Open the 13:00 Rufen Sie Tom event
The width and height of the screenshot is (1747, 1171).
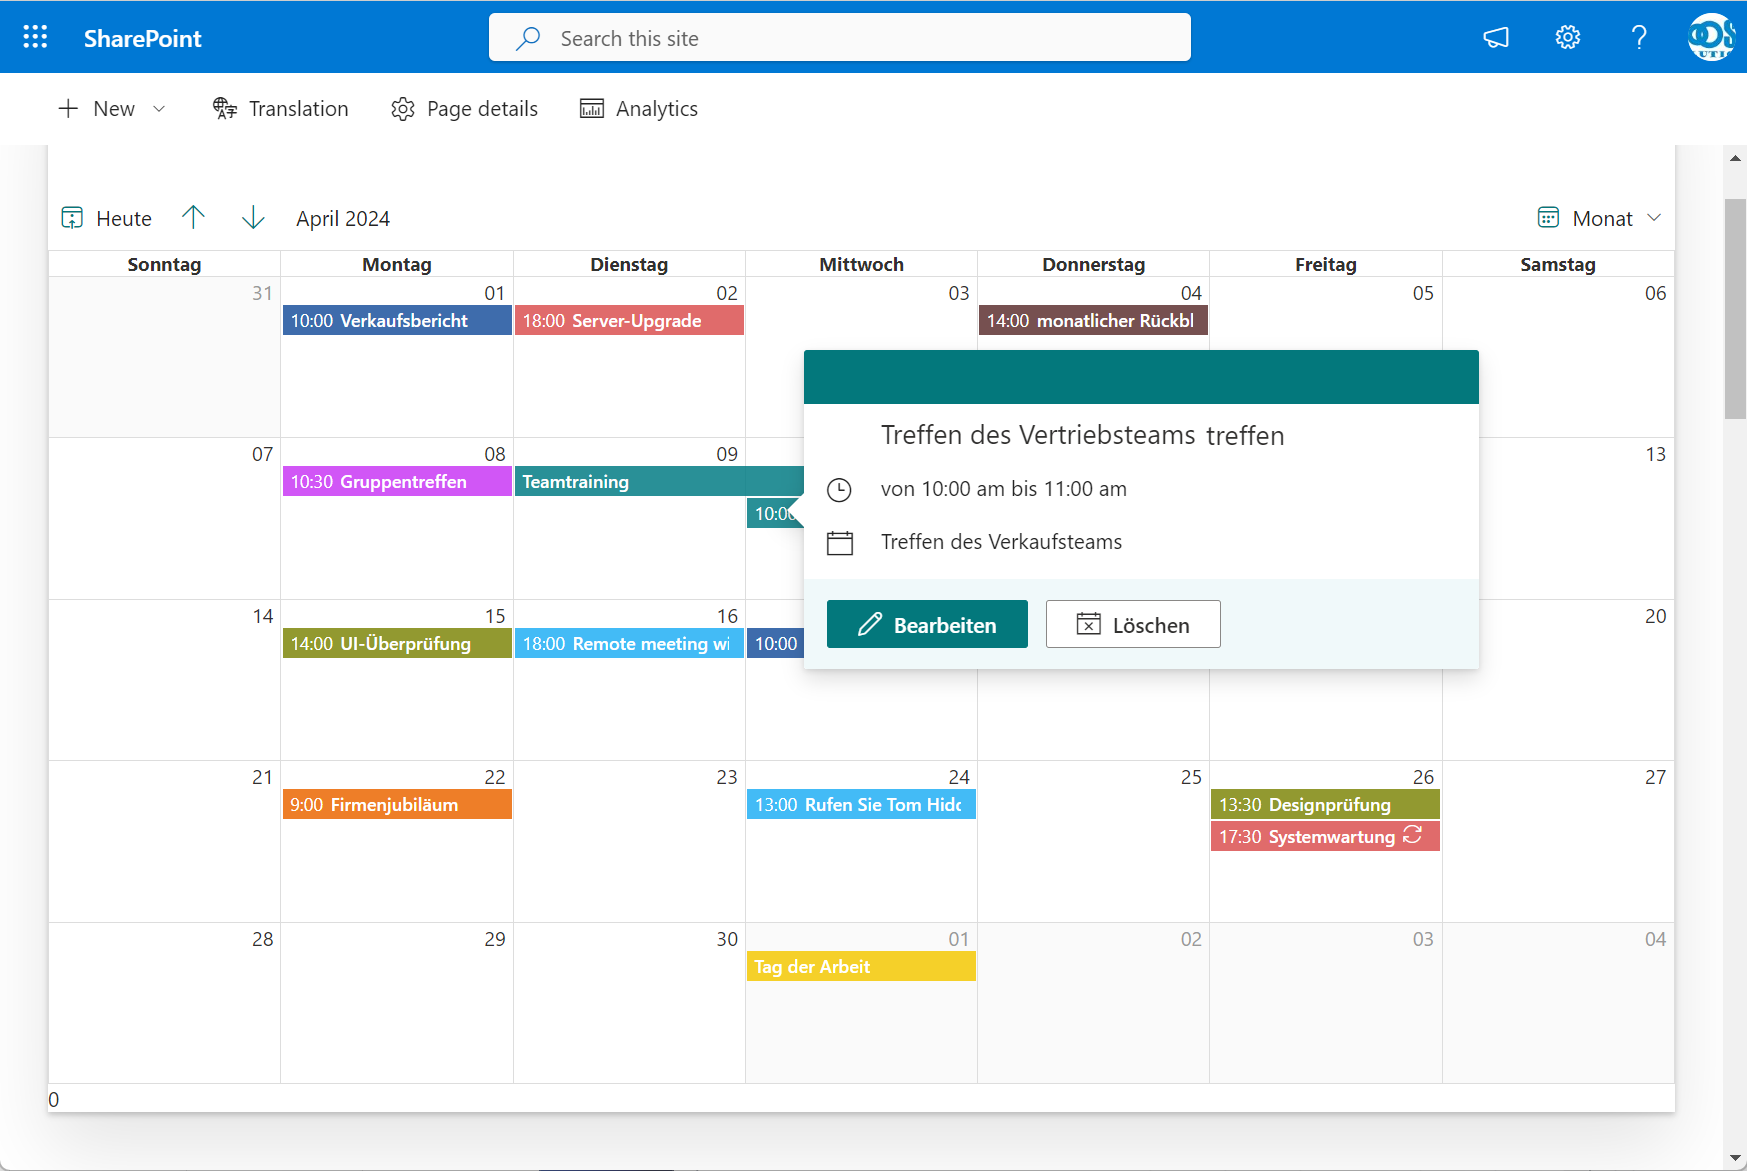pos(861,805)
